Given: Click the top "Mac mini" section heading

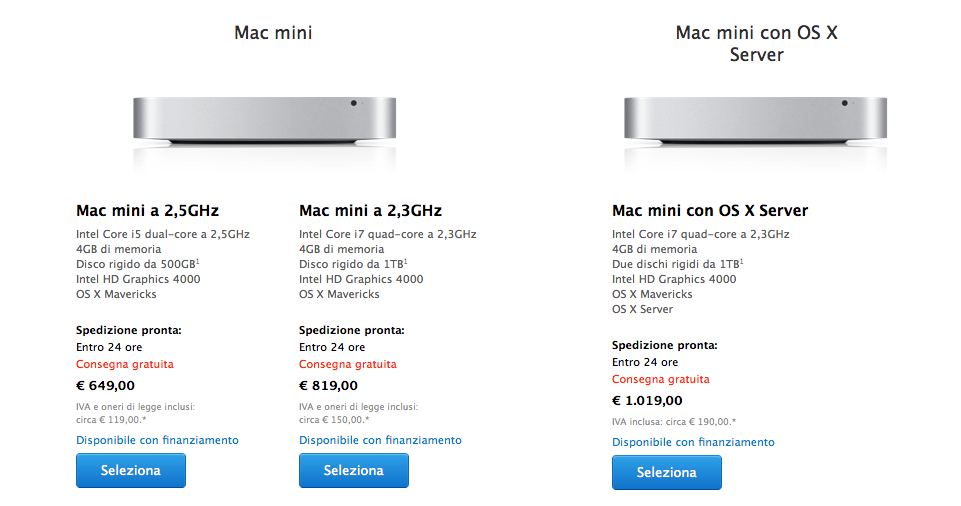Looking at the screenshot, I should (x=273, y=33).
